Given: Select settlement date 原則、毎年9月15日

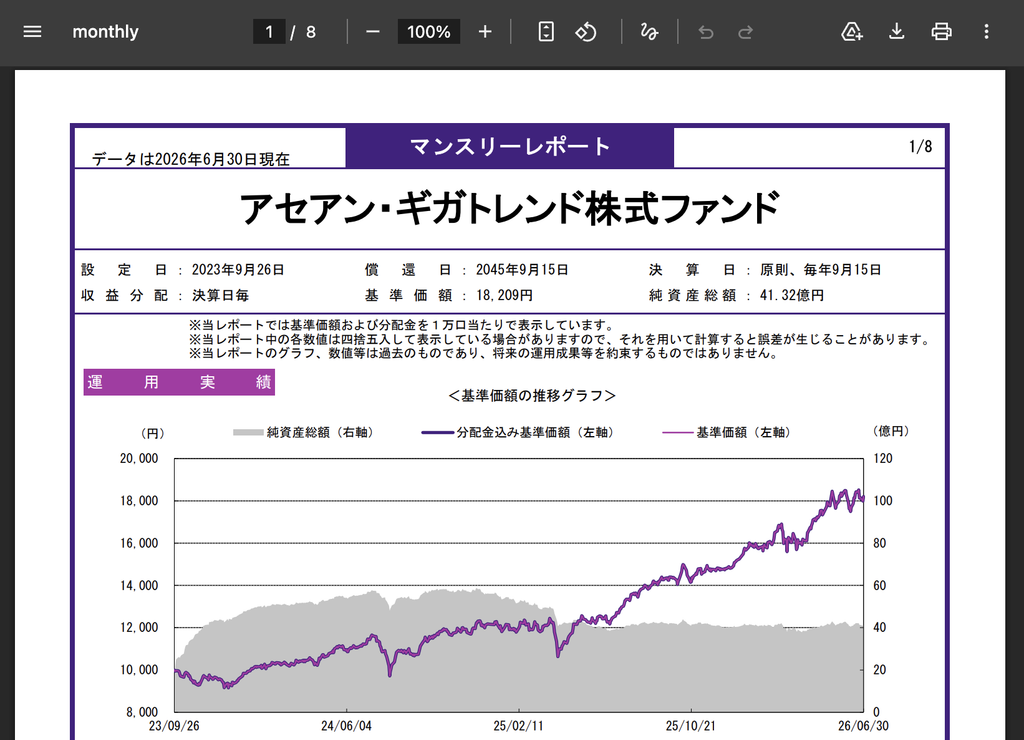Looking at the screenshot, I should click(x=821, y=270).
